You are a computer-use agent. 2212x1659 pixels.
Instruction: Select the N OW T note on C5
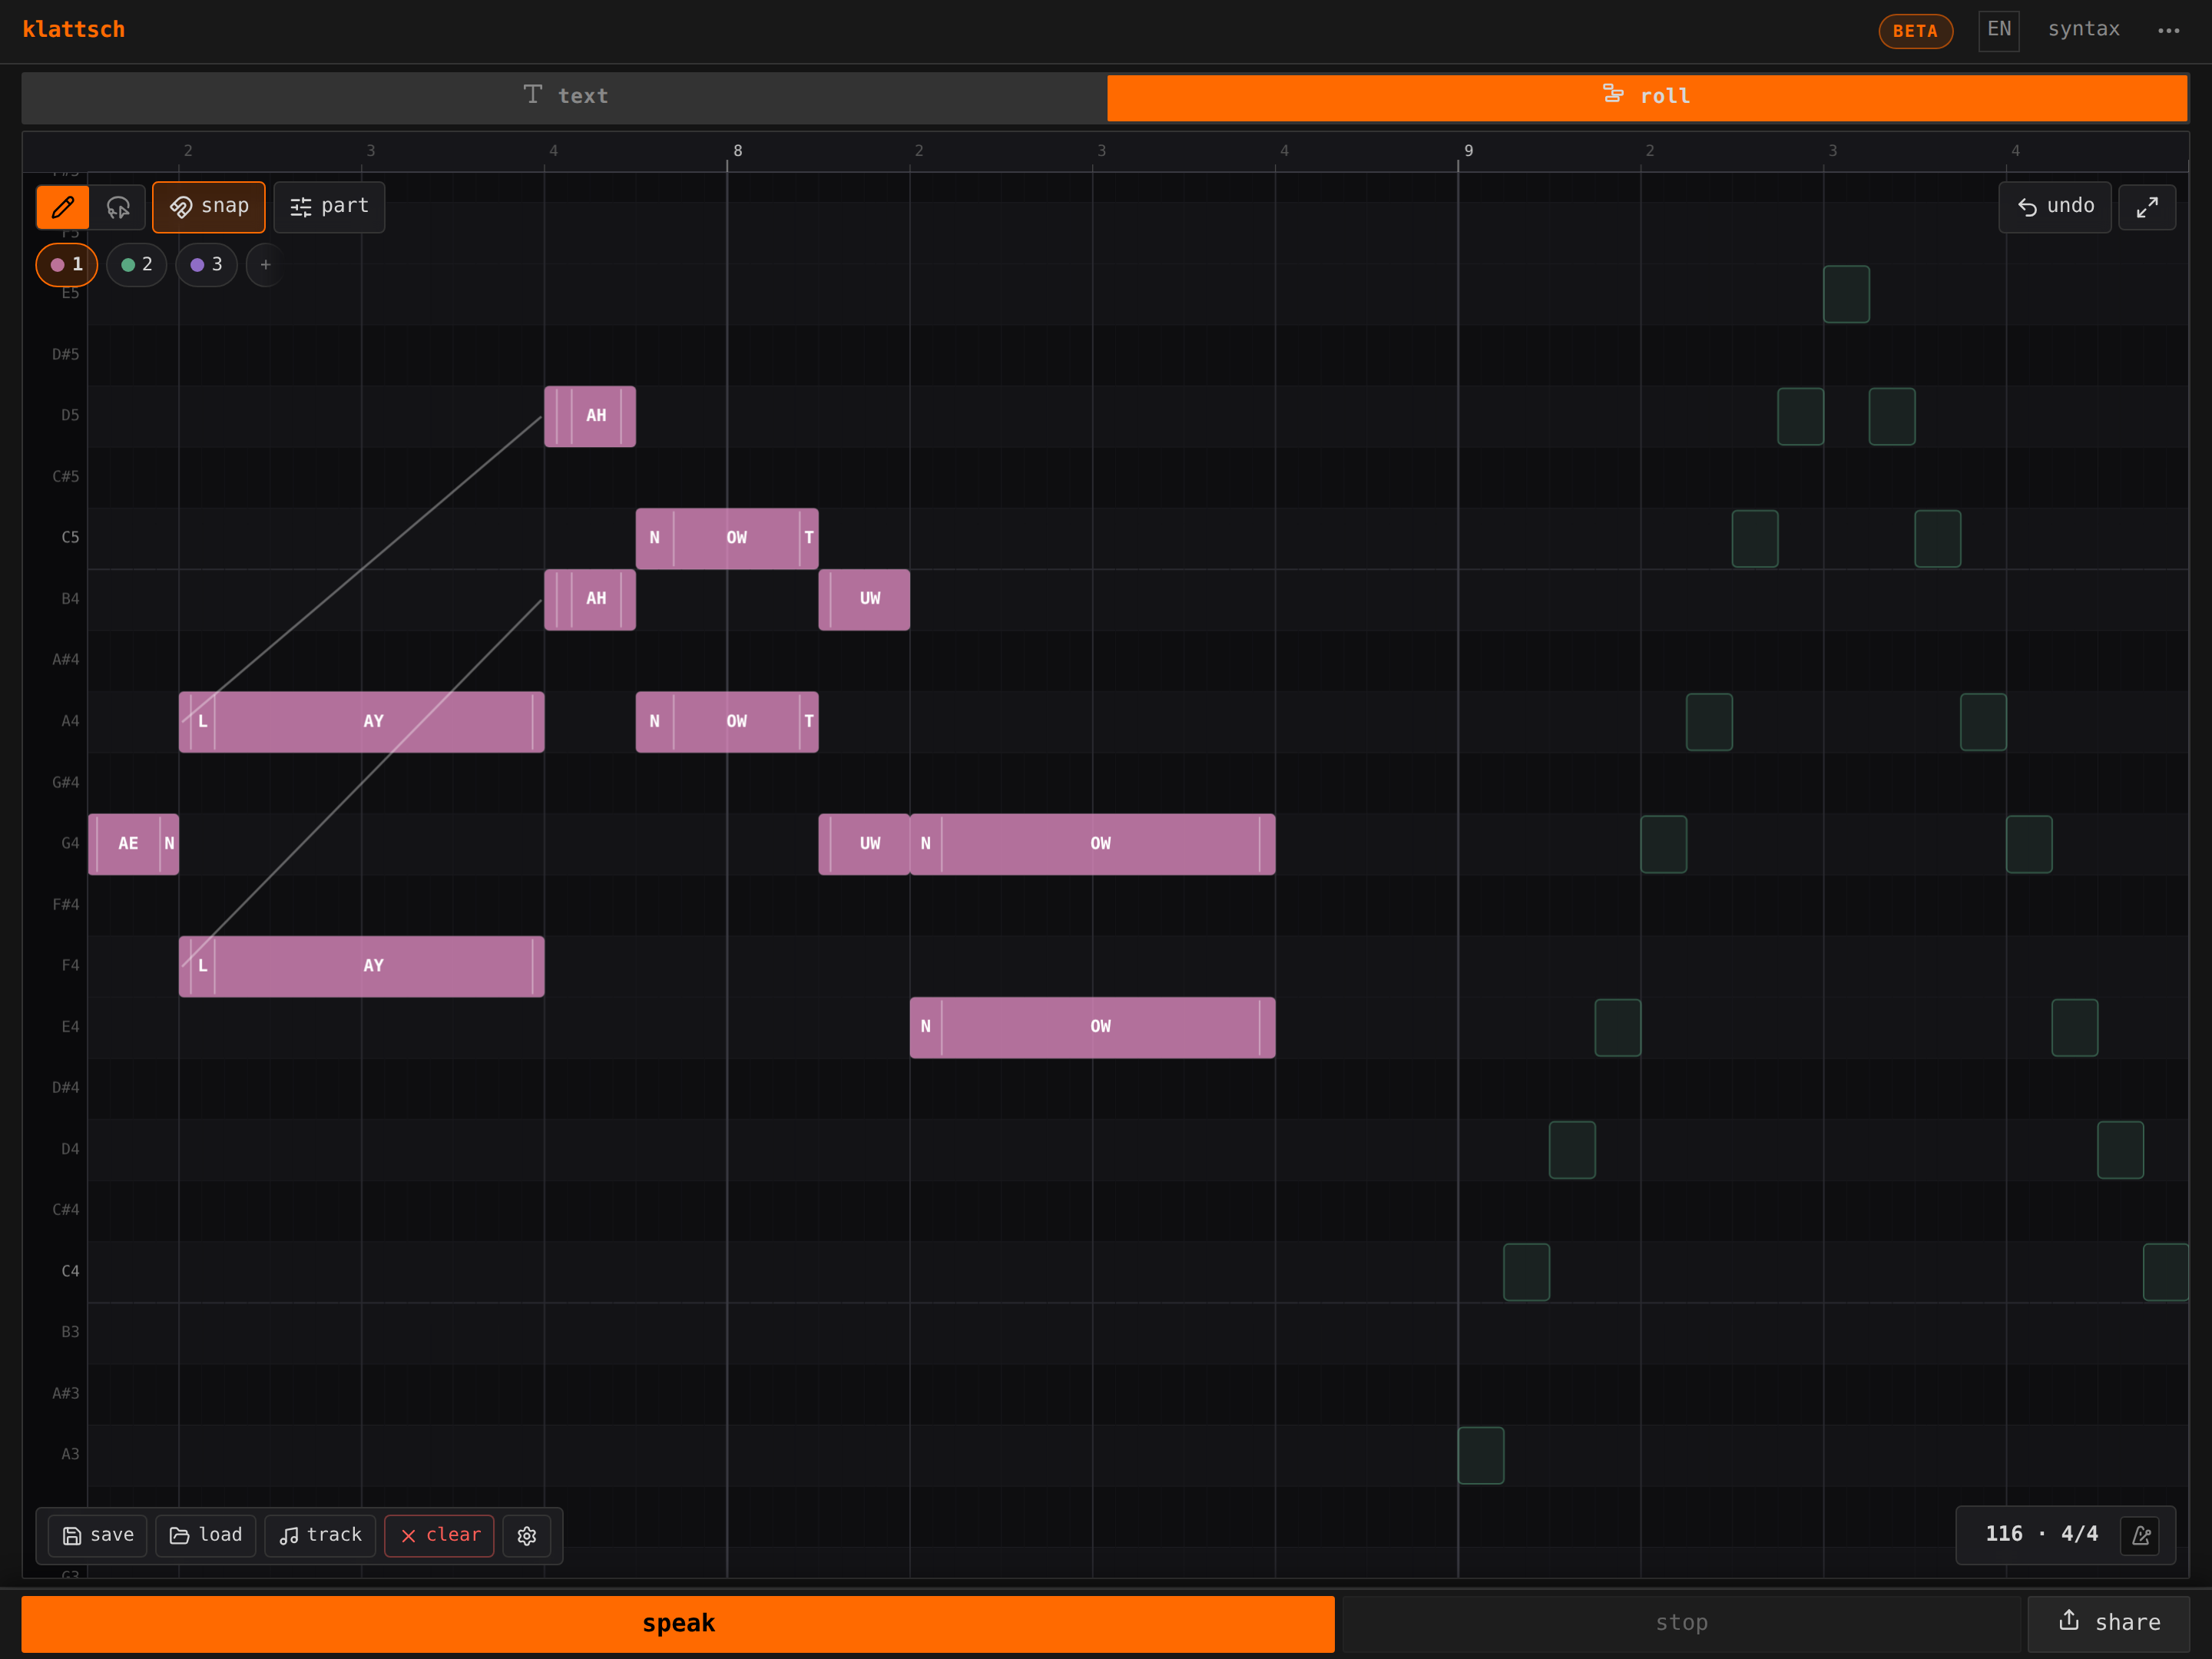727,538
